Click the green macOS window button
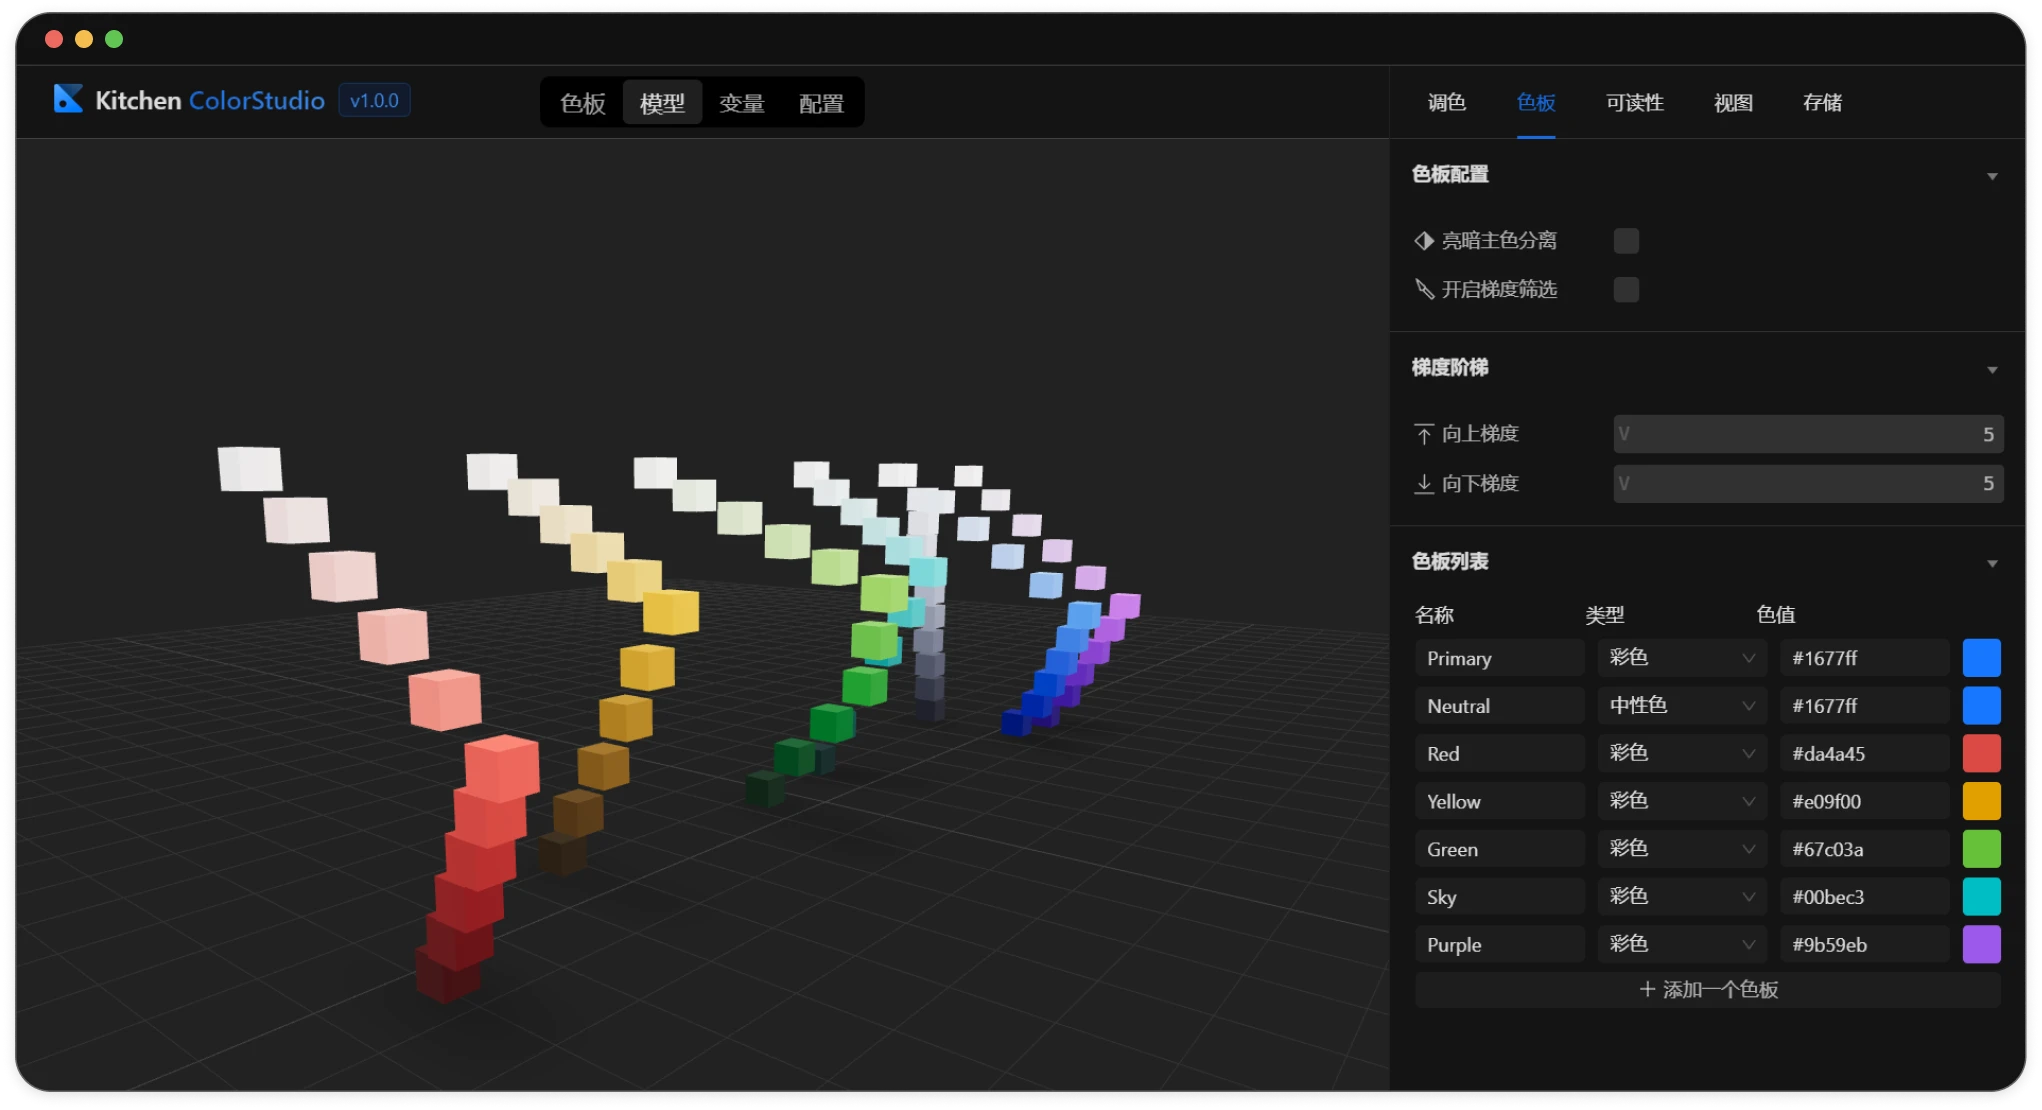The height and width of the screenshot is (1110, 2042). click(x=114, y=39)
